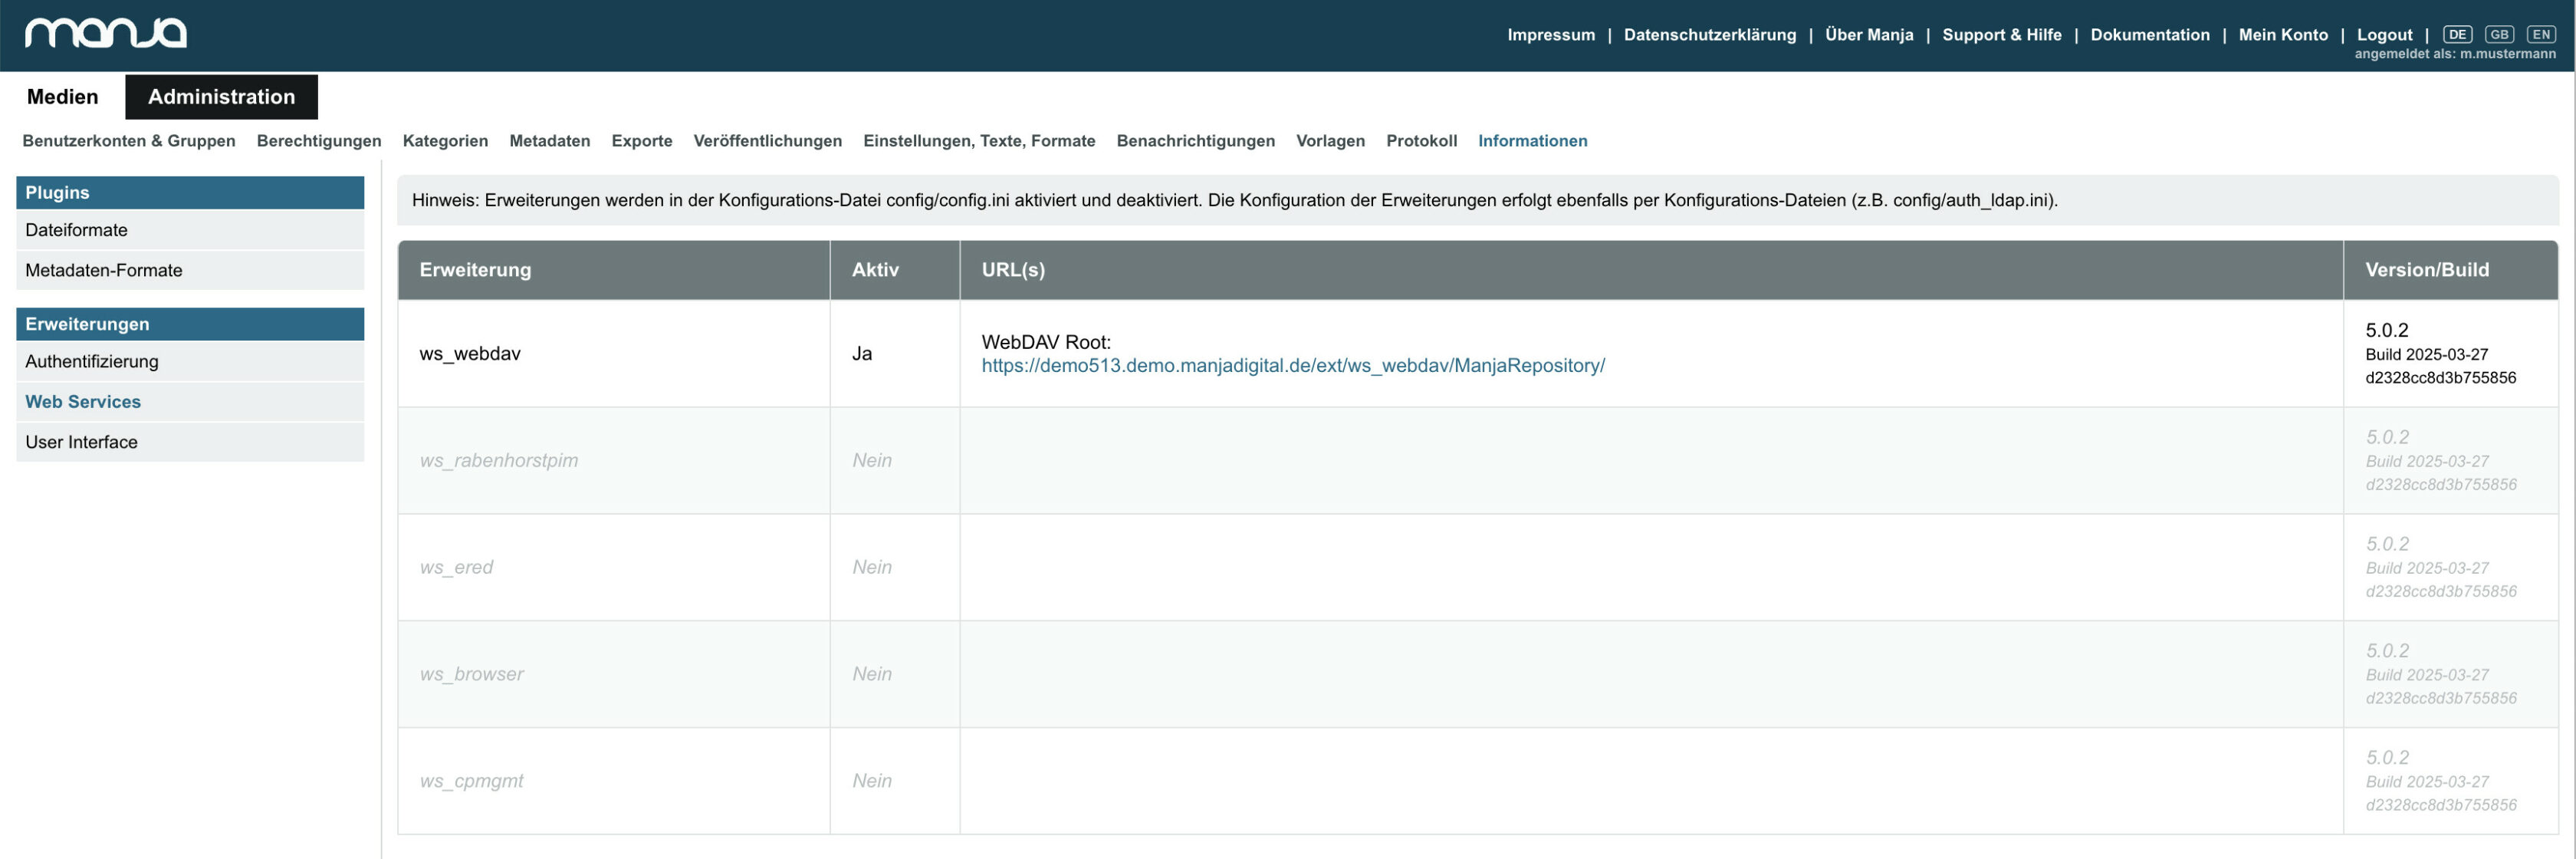Screen dimensions: 2576x859
Task: Click the Erweiterungen sidebar header
Action: pyautogui.click(x=190, y=324)
